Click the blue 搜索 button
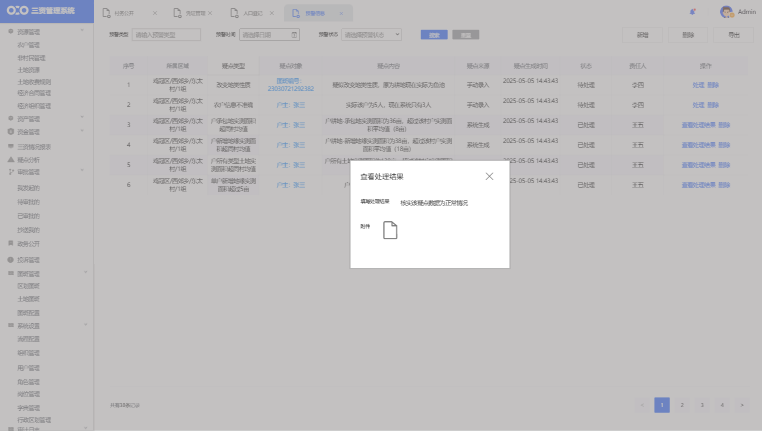This screenshot has width=762, height=431. click(434, 35)
